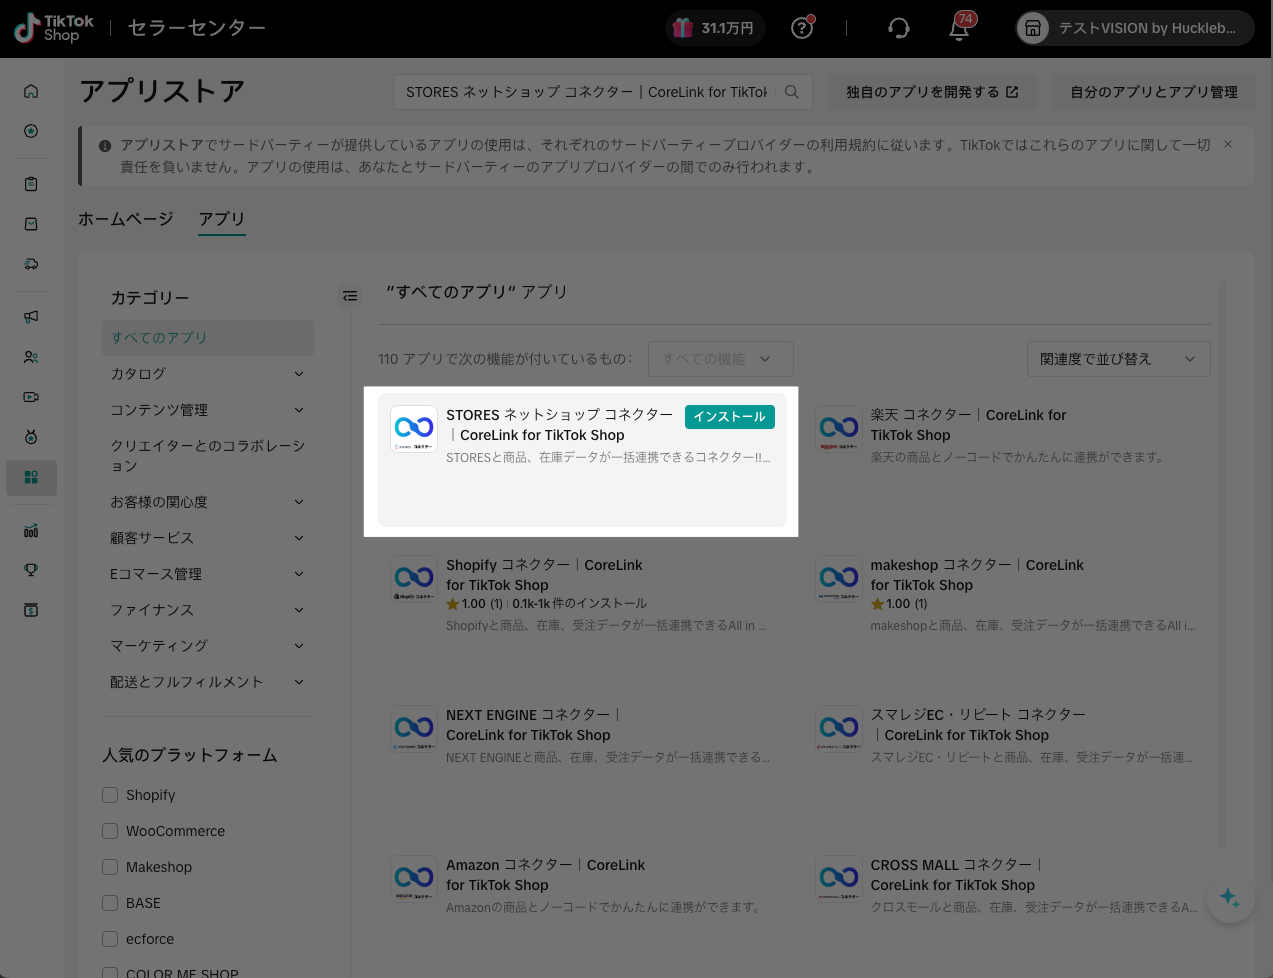Click the star badge icon in sidebar
This screenshot has height=978, width=1273.
point(31,131)
